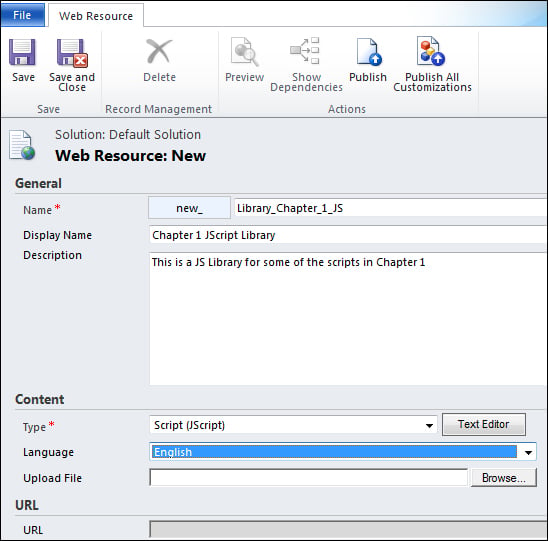
Task: Click the Name field containing Library_Chapter_1_JS
Action: pos(390,208)
